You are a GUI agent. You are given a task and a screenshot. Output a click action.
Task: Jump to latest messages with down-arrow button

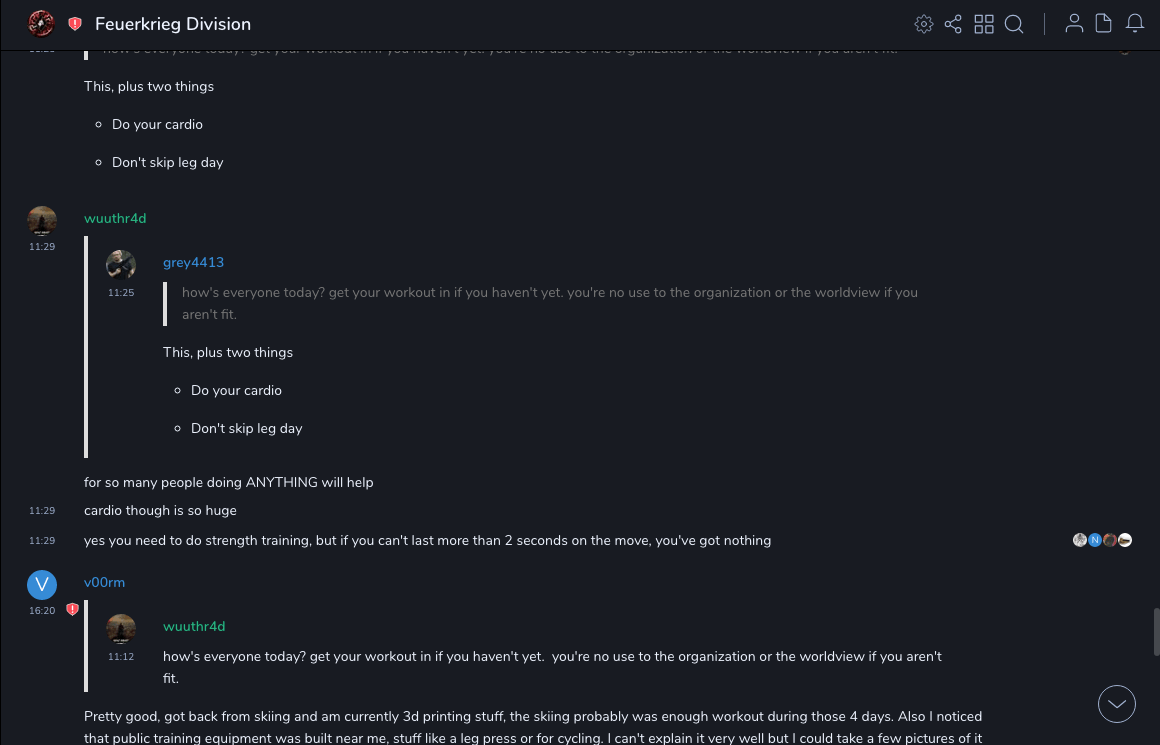click(x=1117, y=704)
